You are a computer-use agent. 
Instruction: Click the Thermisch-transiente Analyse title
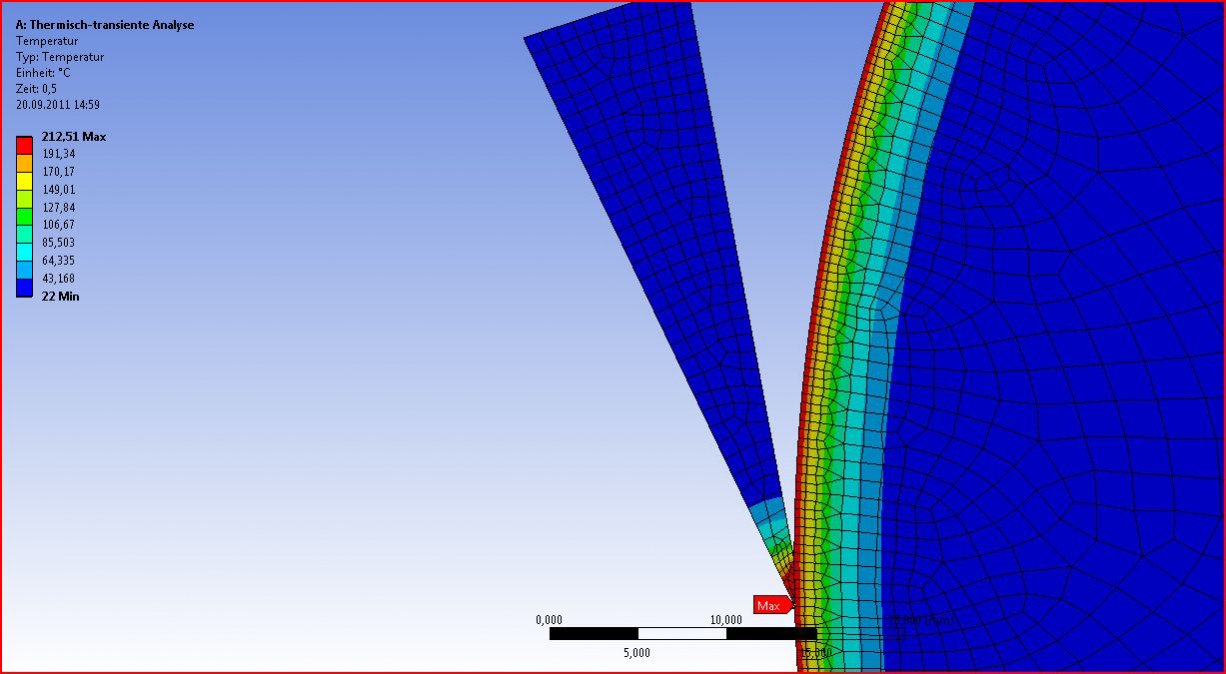[x=105, y=25]
